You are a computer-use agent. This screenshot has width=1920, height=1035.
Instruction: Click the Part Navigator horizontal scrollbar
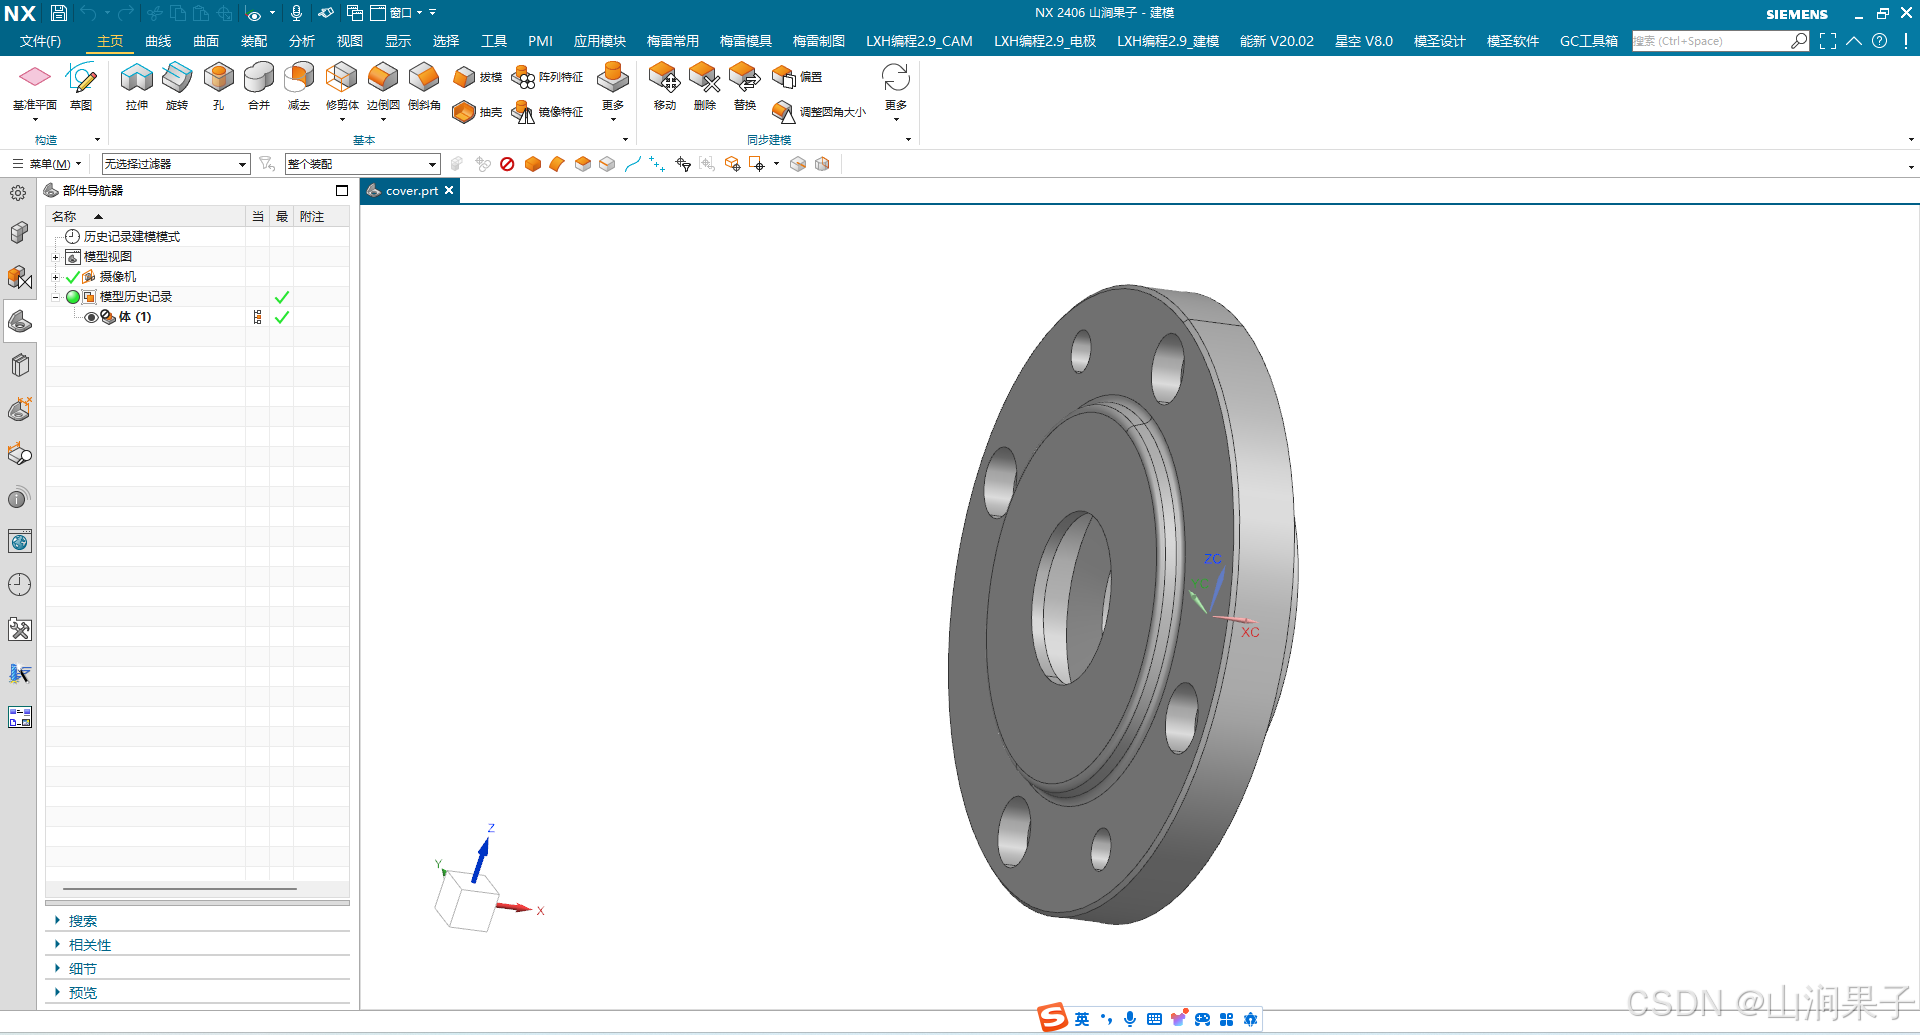[x=180, y=888]
